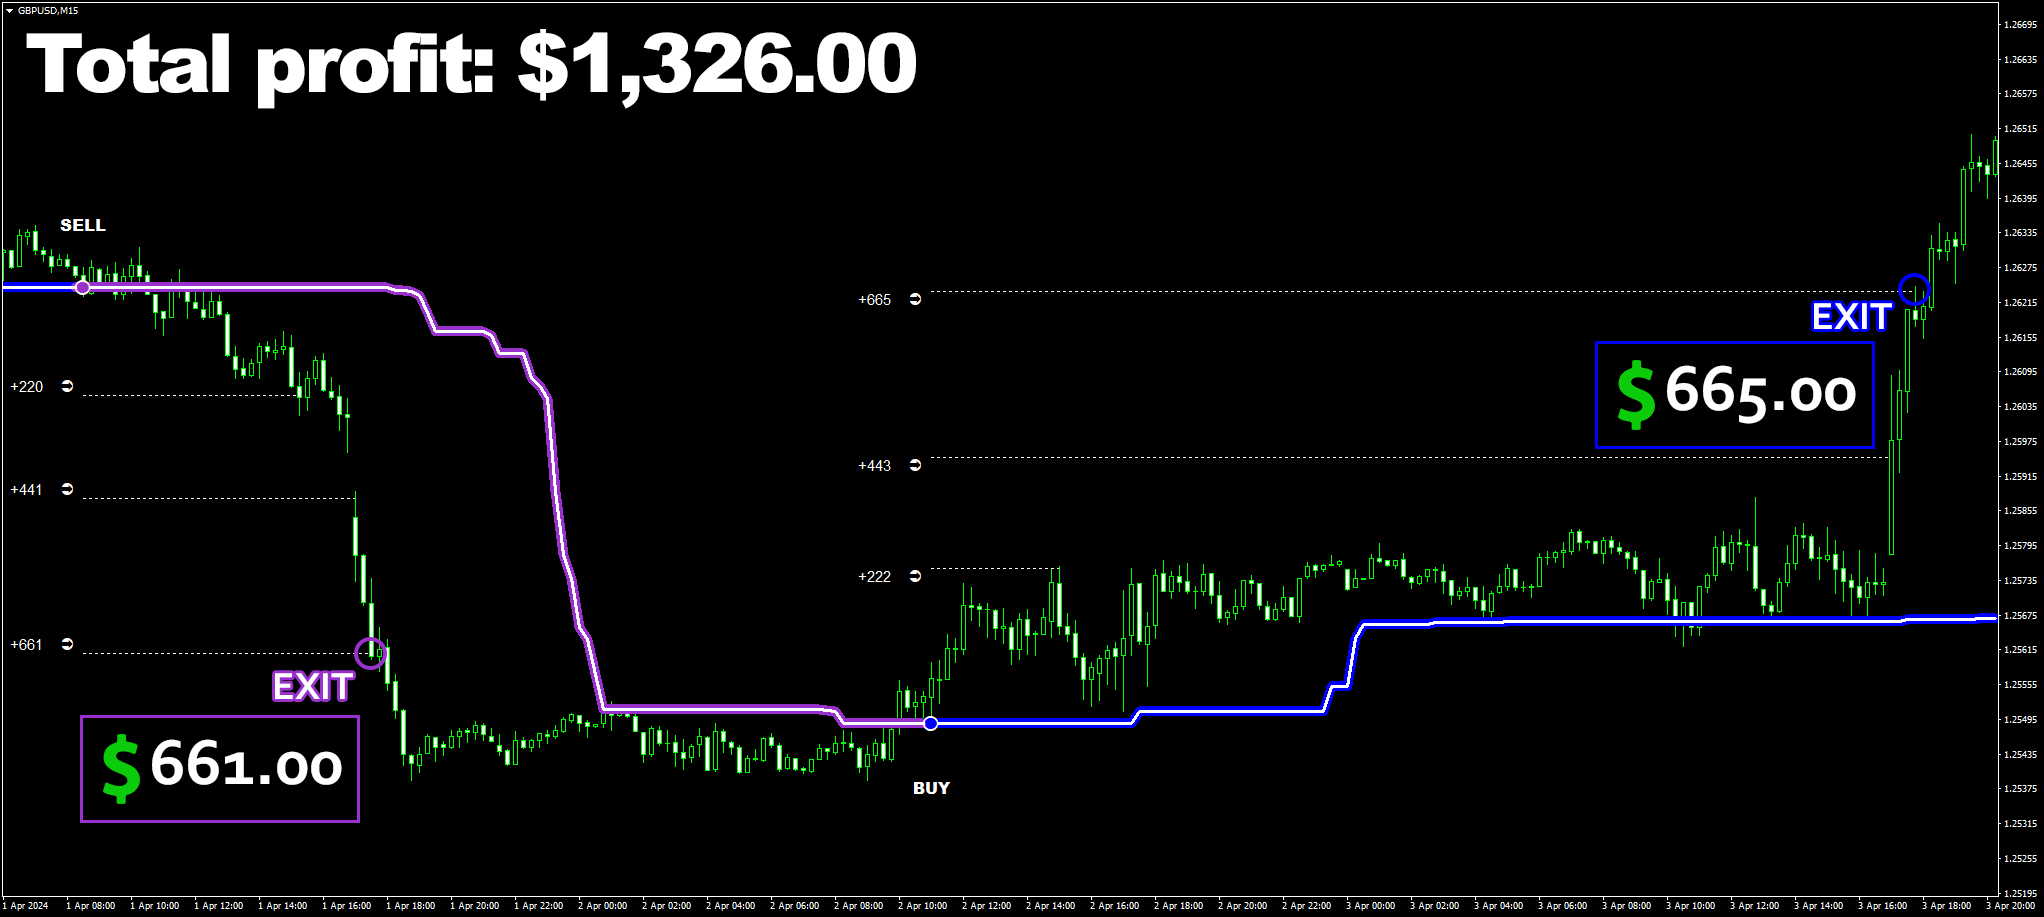This screenshot has height=917, width=2044.
Task: Click the purple EXIT text label
Action: [x=313, y=687]
